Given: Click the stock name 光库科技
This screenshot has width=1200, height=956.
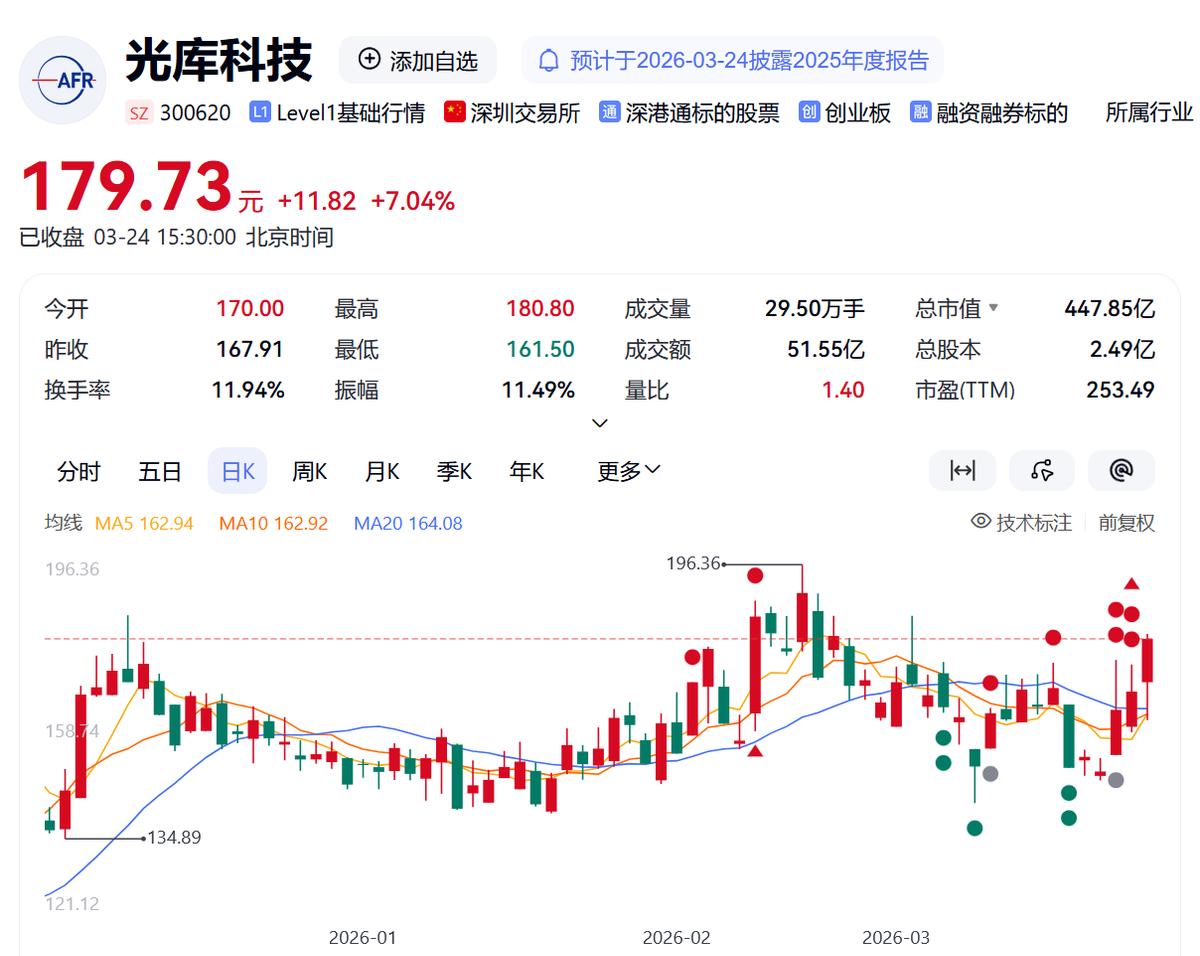Looking at the screenshot, I should click(x=219, y=60).
